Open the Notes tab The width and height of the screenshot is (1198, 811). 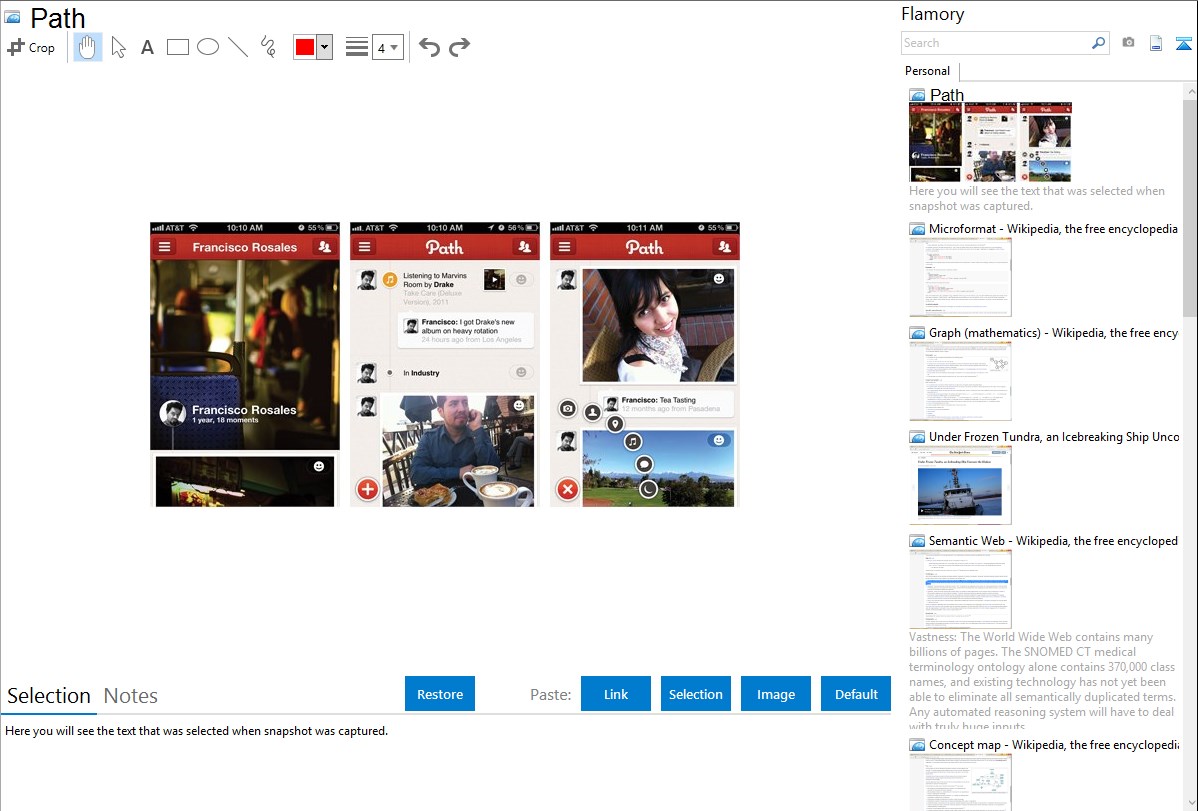coord(131,696)
